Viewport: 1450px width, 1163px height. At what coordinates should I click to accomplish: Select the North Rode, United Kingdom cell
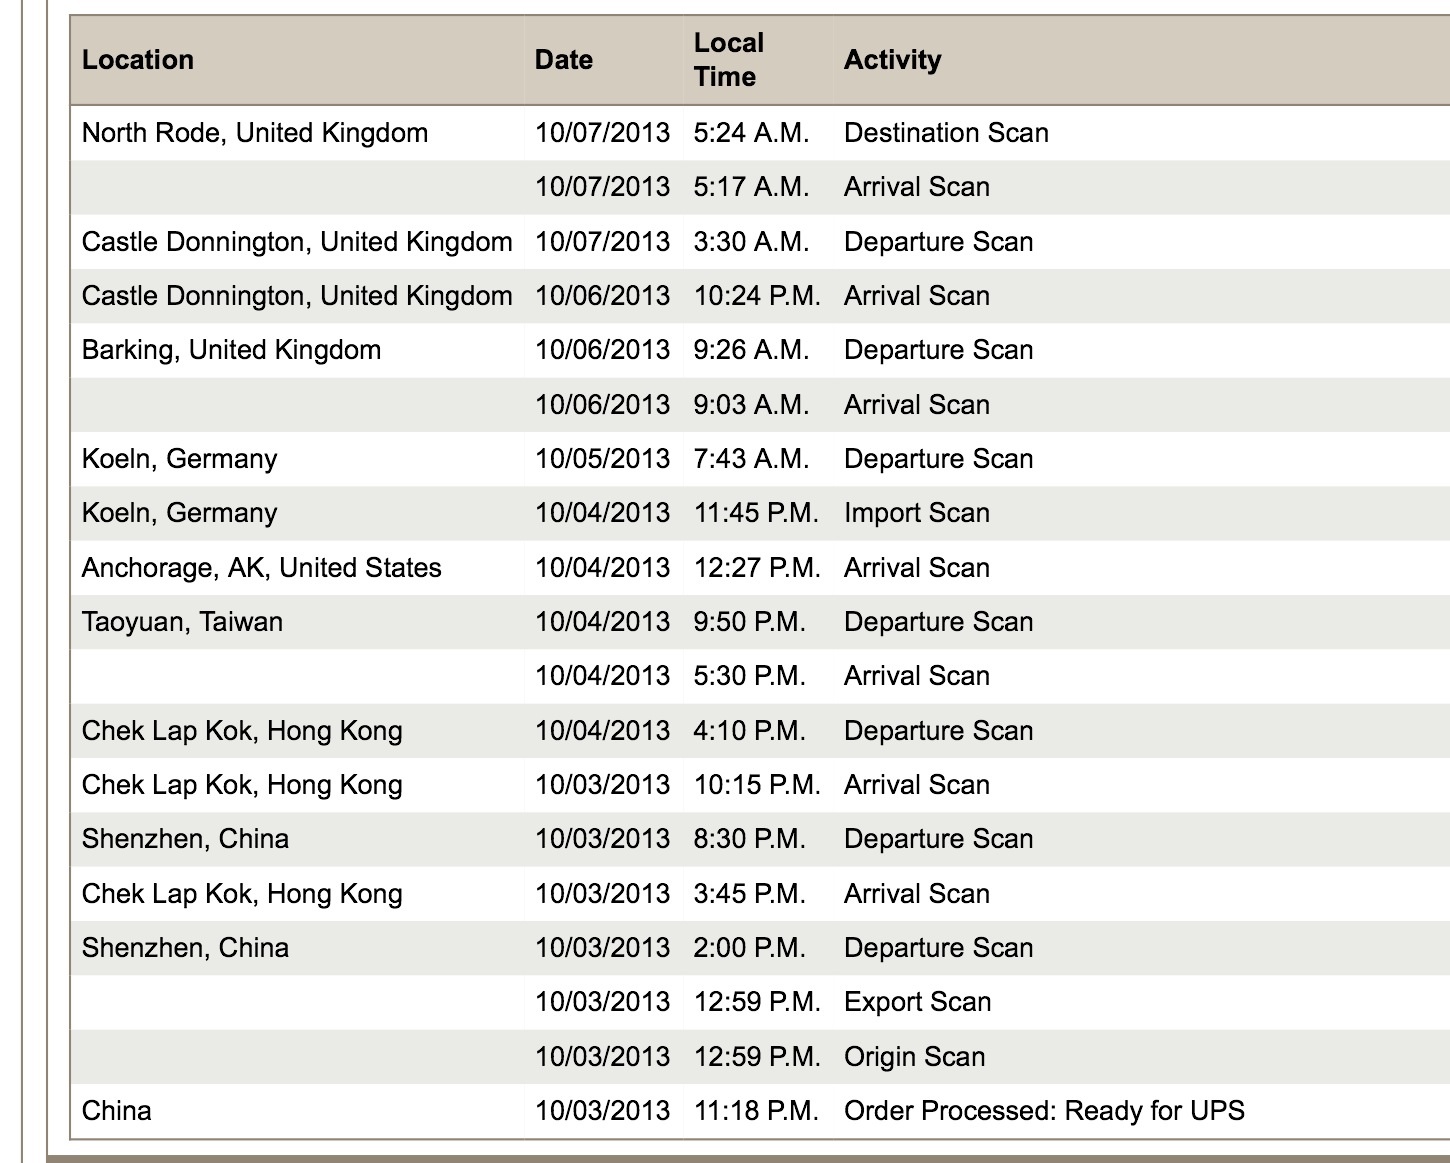255,133
